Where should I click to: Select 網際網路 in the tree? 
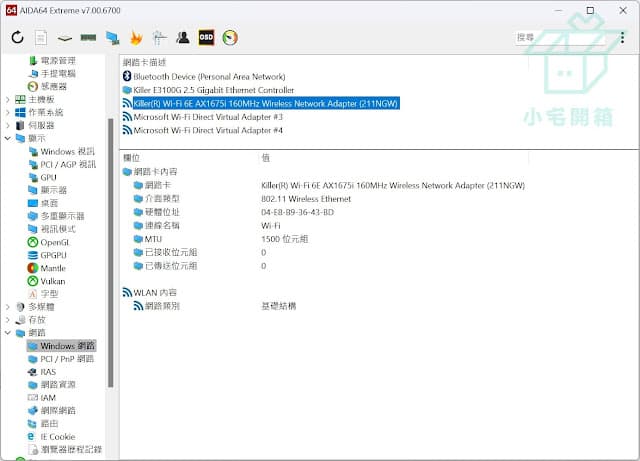pyautogui.click(x=58, y=411)
